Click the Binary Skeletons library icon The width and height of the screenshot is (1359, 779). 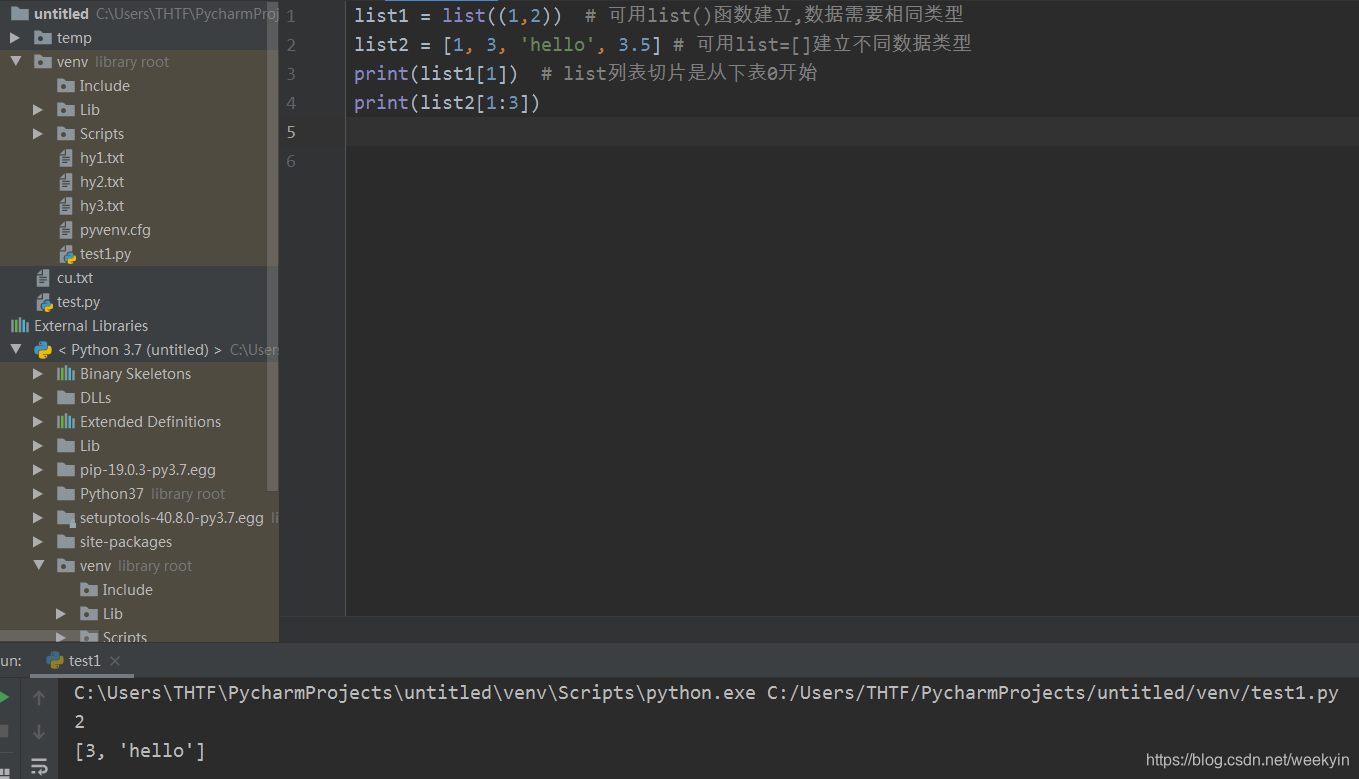[x=66, y=374]
